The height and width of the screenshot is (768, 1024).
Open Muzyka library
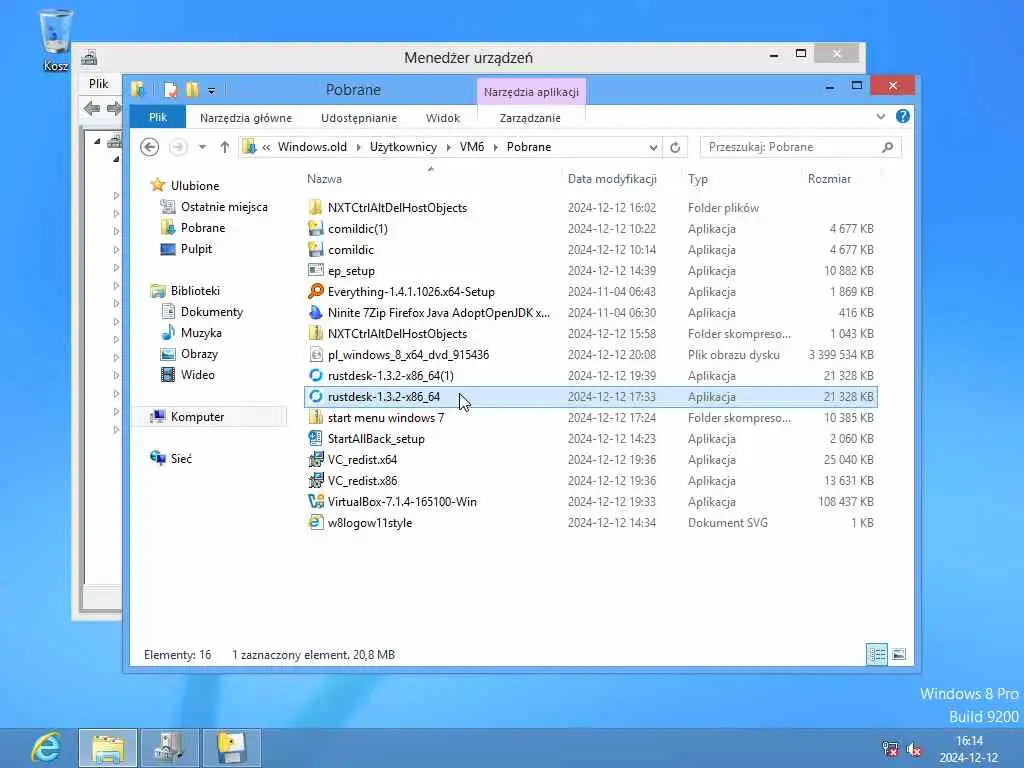pyautogui.click(x=200, y=333)
